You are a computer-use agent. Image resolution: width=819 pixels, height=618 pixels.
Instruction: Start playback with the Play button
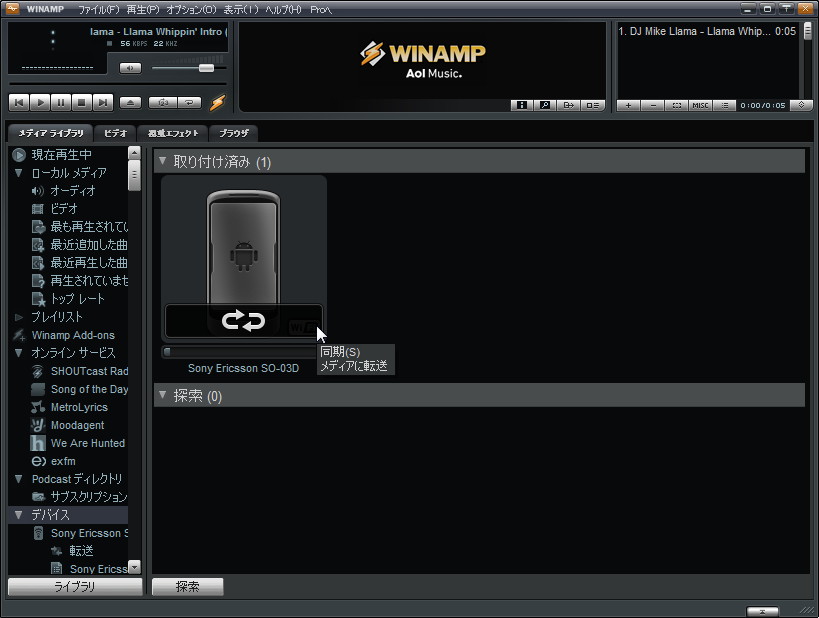tap(40, 102)
